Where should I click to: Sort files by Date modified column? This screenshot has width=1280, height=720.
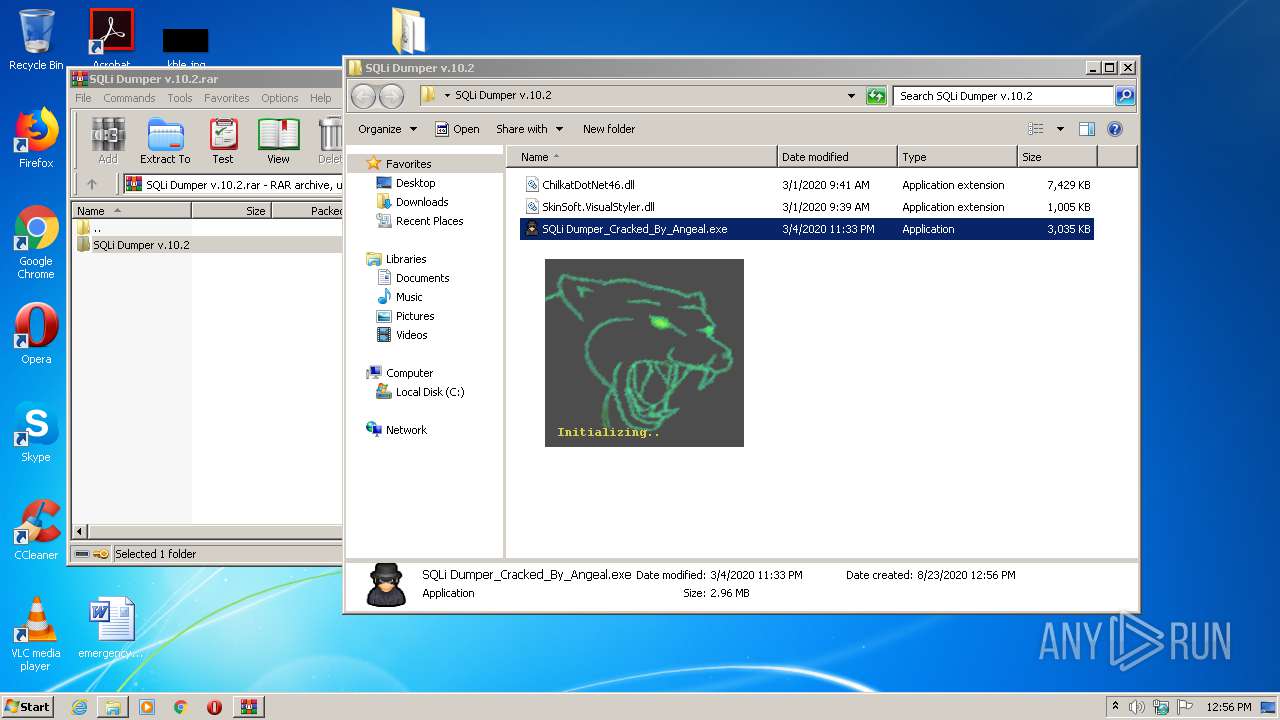837,157
